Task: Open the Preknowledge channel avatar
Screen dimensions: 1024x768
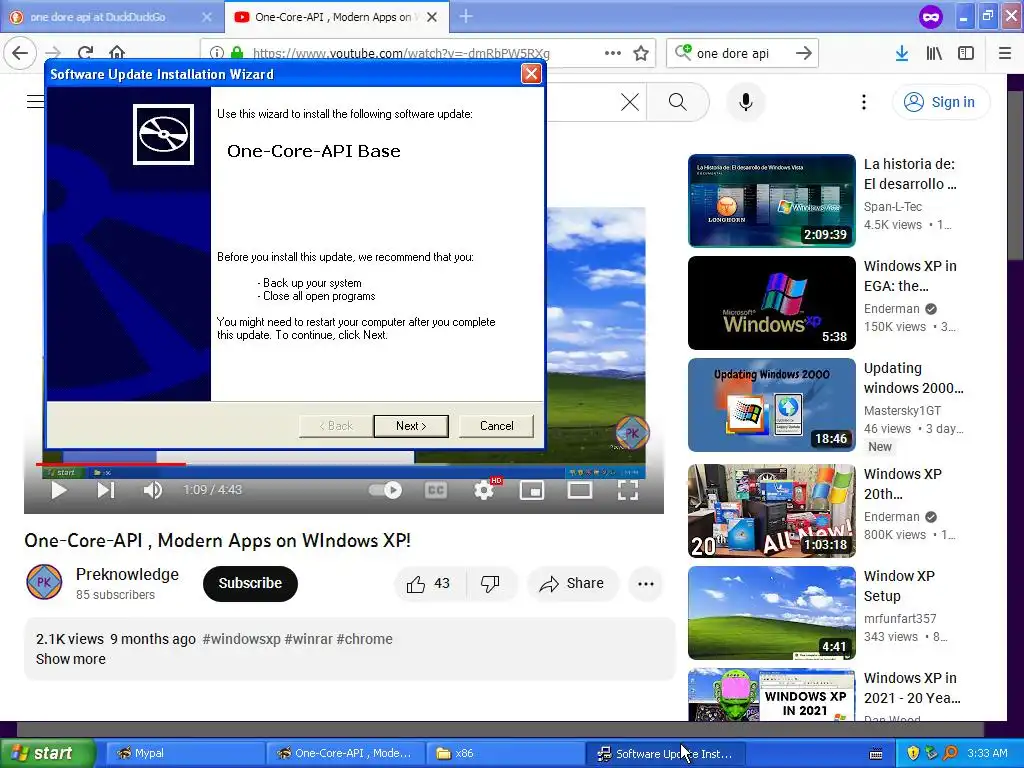Action: [44, 582]
